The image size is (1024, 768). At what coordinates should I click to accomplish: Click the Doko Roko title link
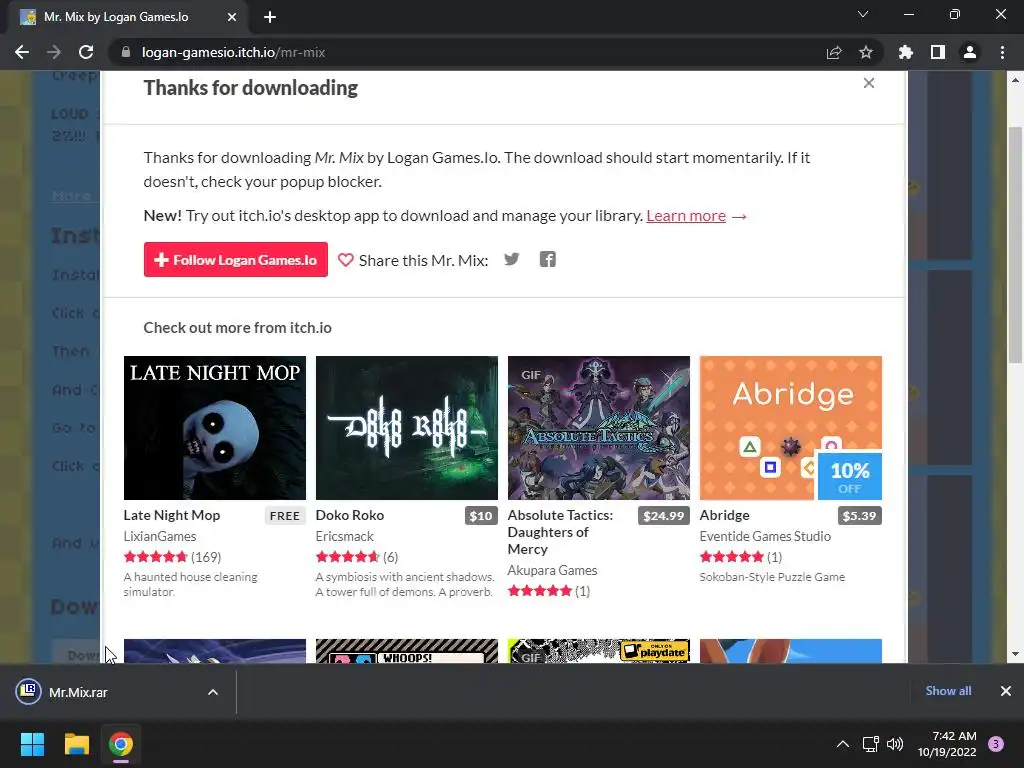click(350, 515)
